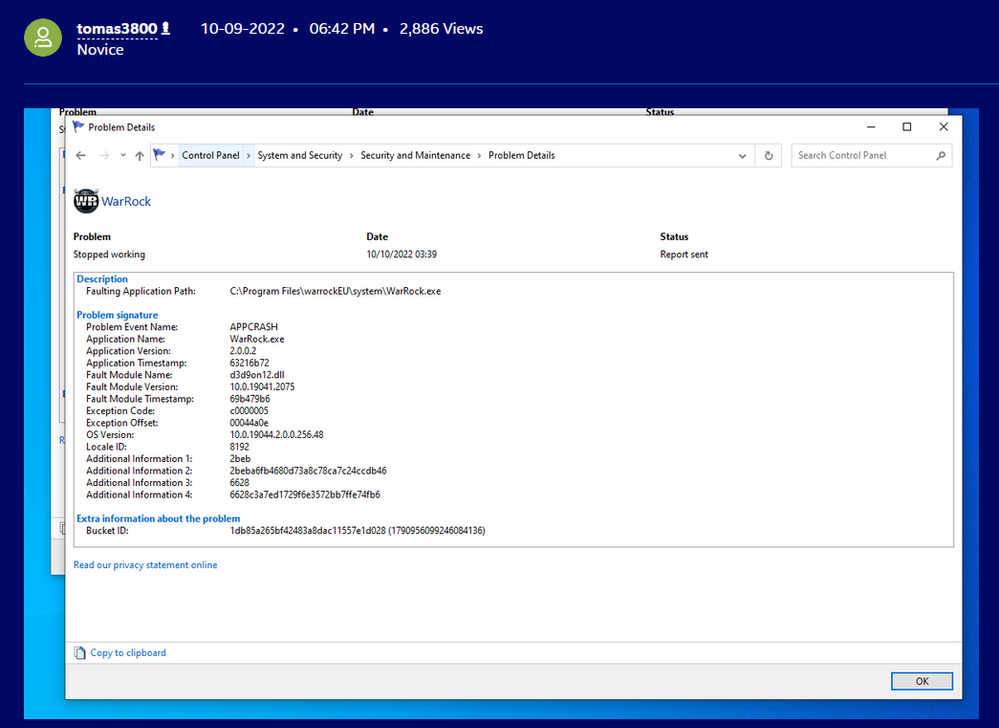The image size is (999, 728).
Task: Click the flag icon in address bar
Action: (159, 155)
